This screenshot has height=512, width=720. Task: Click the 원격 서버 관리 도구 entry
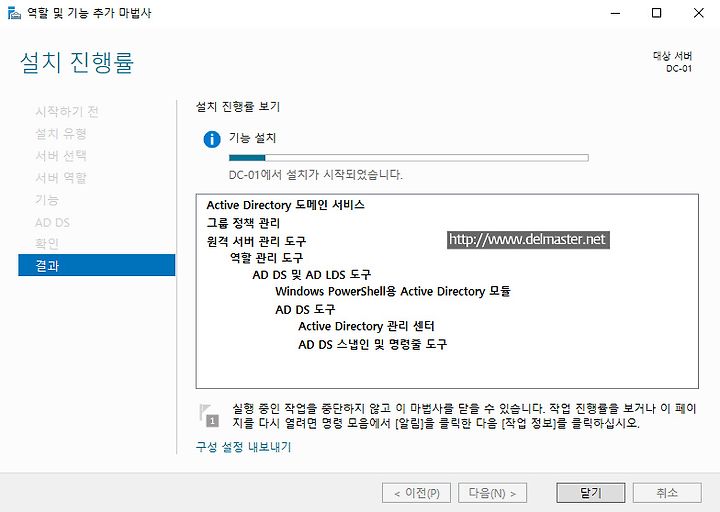256,241
